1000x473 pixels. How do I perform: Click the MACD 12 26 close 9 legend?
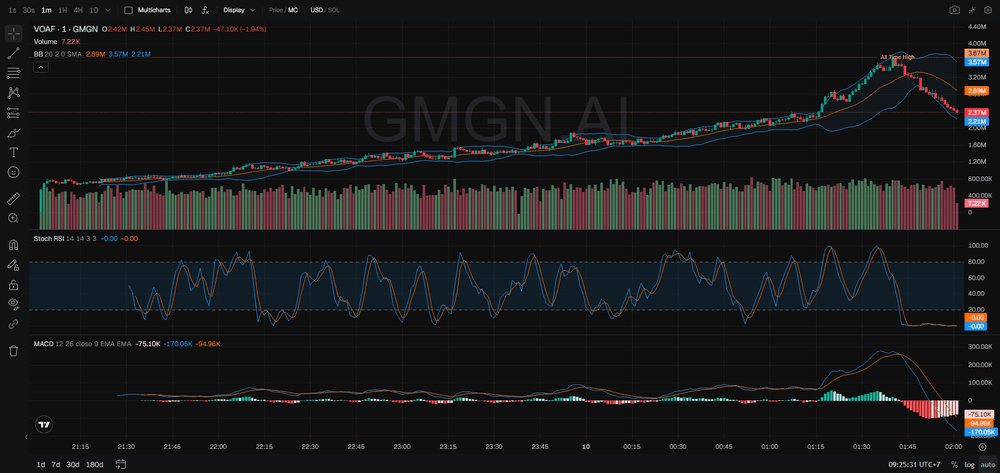click(82, 344)
